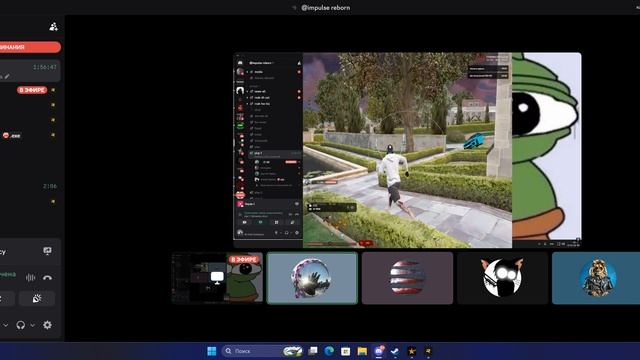Open user settings gear icon
This screenshot has height=360, width=640.
tap(47, 325)
